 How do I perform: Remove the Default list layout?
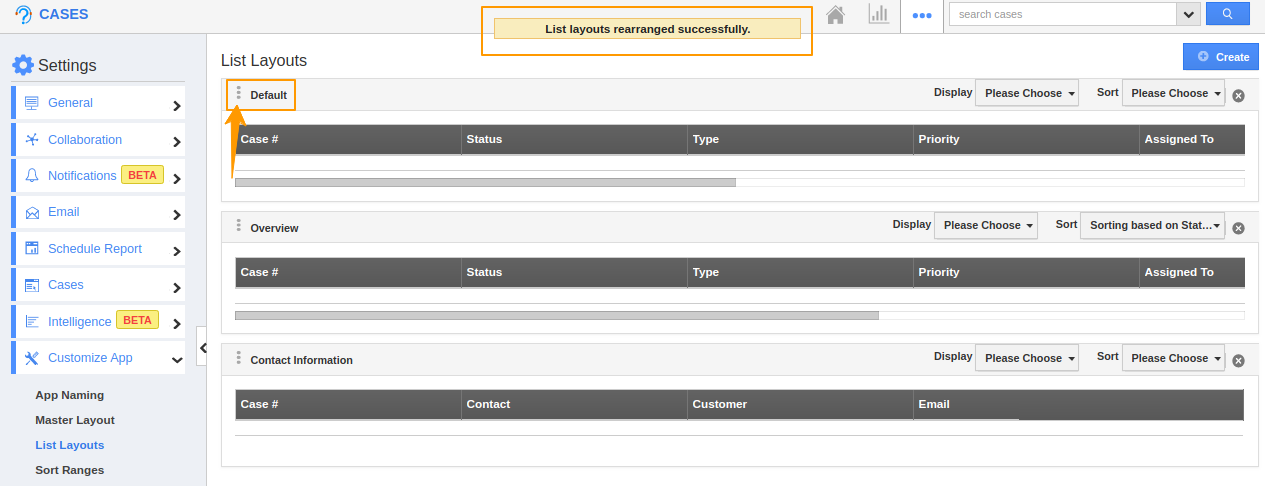click(x=1238, y=96)
